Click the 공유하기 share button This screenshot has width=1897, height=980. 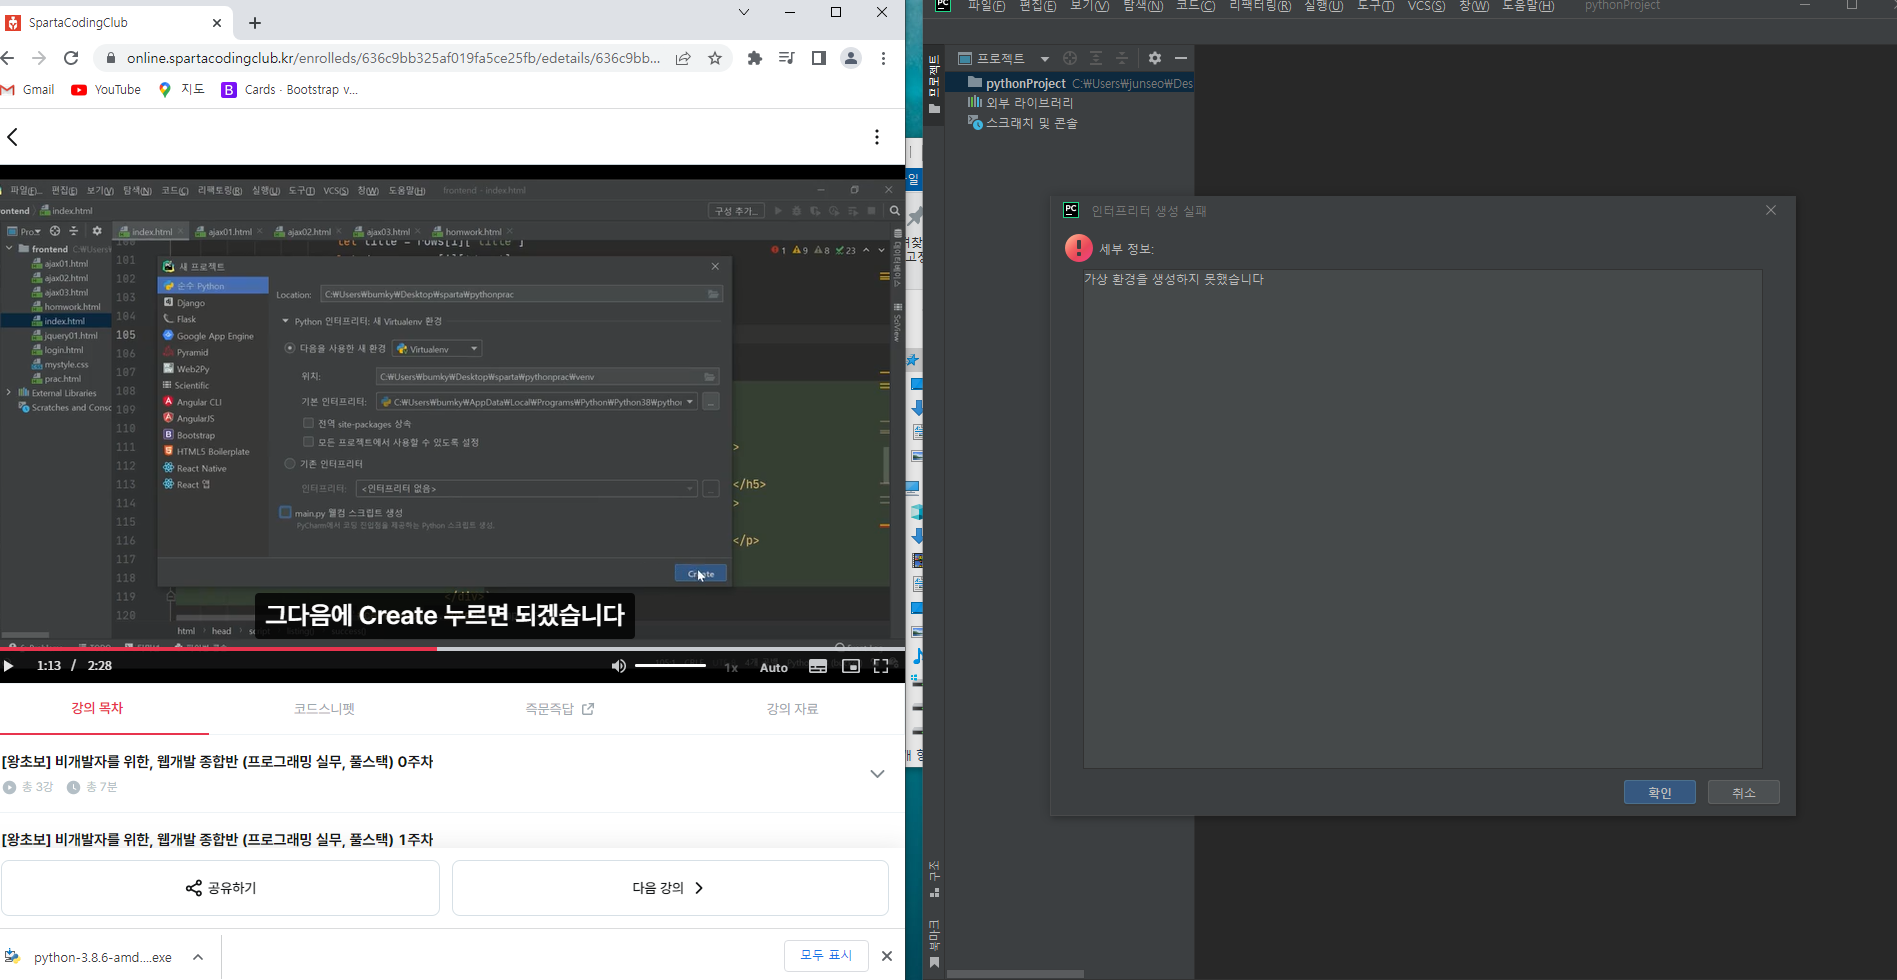point(220,888)
